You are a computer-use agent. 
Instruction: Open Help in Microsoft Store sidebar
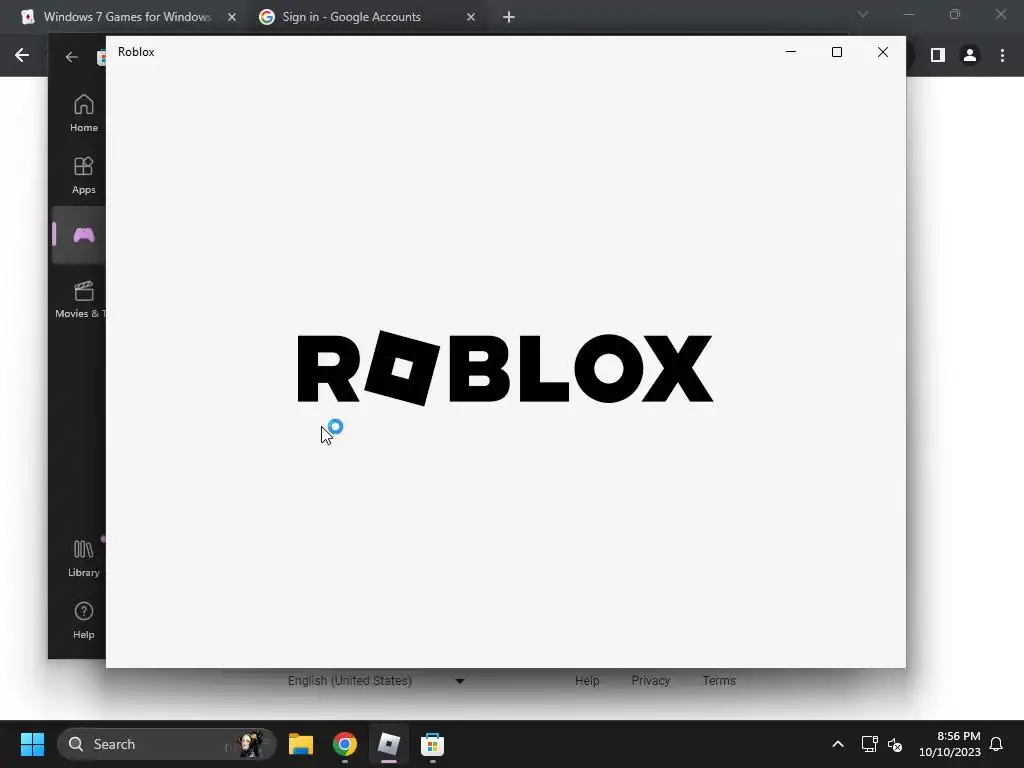coord(84,620)
